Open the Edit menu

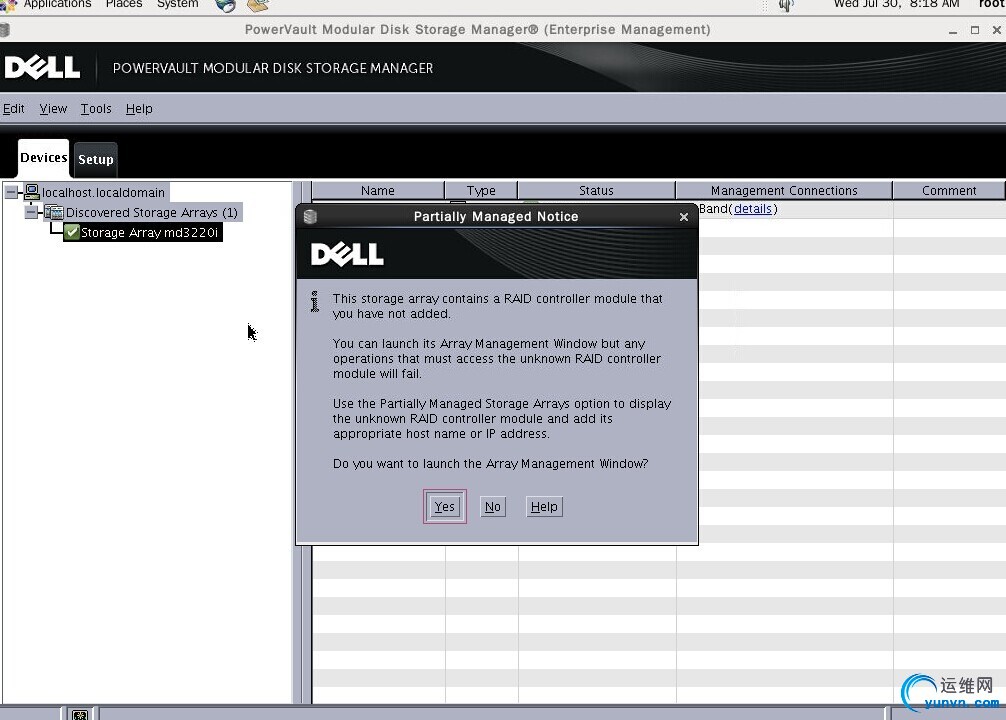[x=13, y=108]
